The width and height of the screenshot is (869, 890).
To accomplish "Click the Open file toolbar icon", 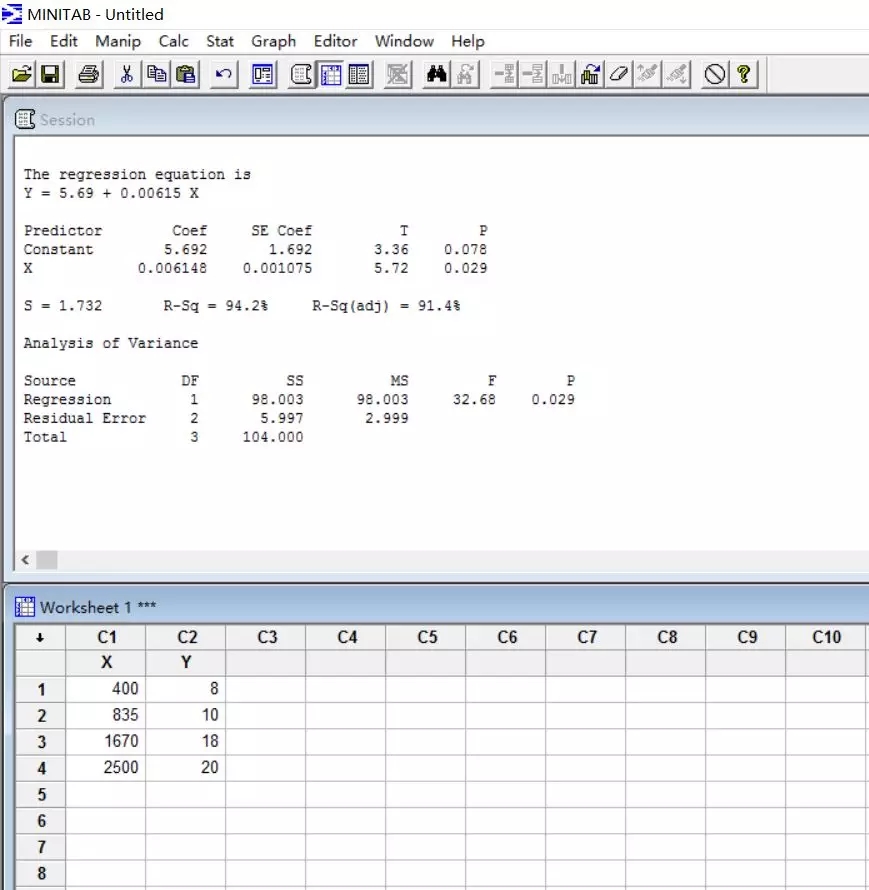I will (21, 75).
